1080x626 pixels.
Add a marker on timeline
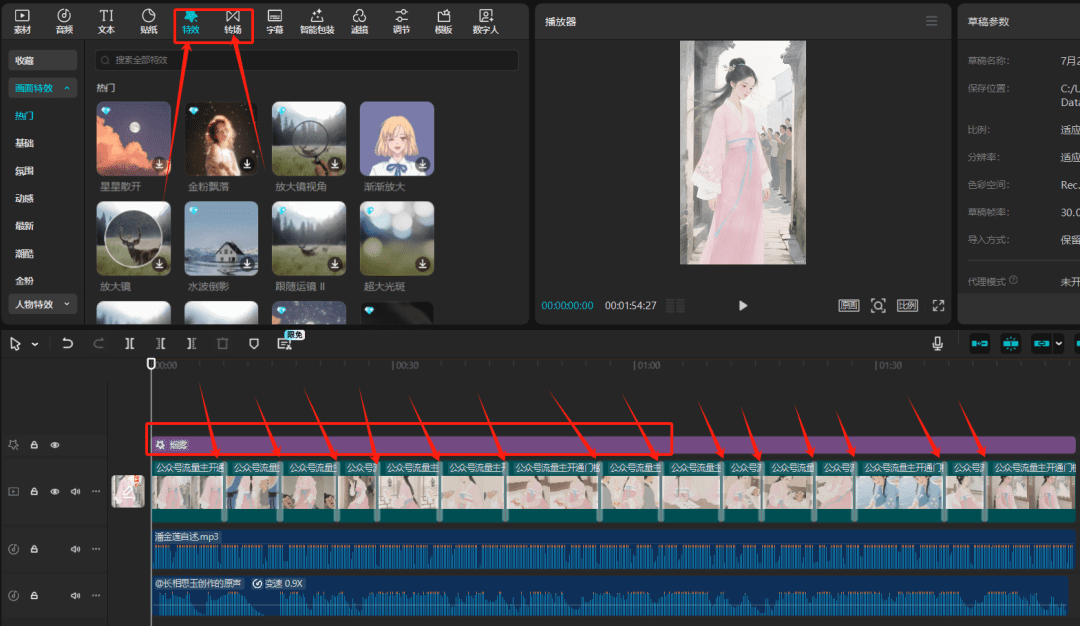point(254,344)
